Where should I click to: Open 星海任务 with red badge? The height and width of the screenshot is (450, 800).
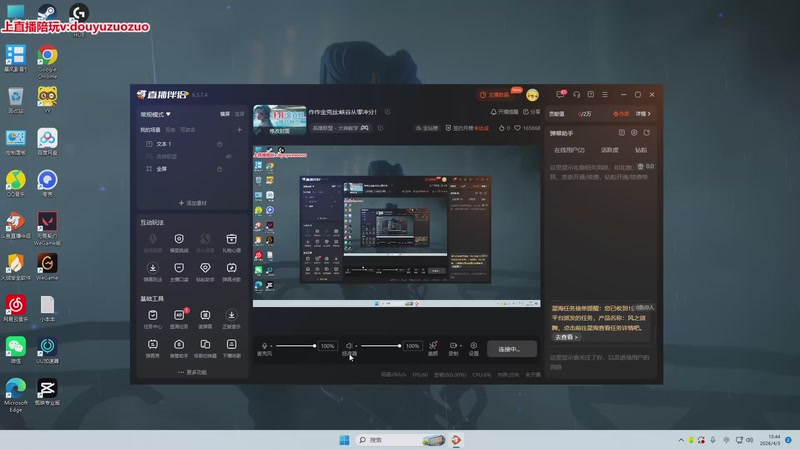click(179, 315)
